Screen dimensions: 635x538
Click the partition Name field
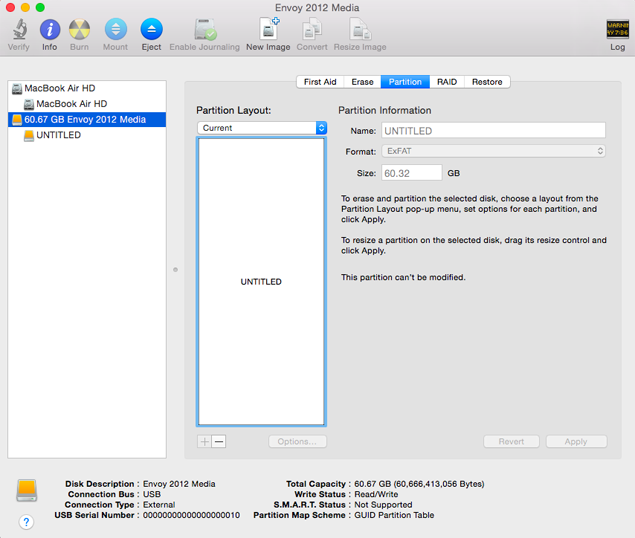[493, 131]
